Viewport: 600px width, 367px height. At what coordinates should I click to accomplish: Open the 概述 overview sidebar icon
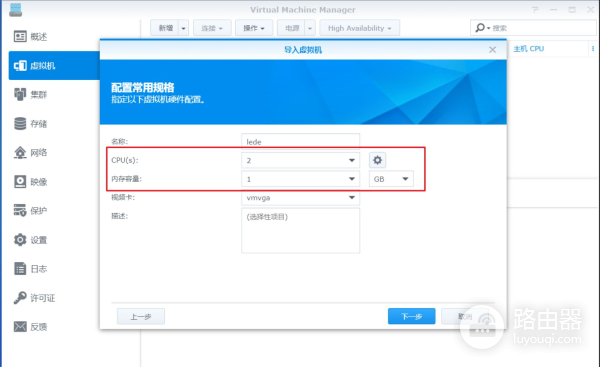(20, 36)
